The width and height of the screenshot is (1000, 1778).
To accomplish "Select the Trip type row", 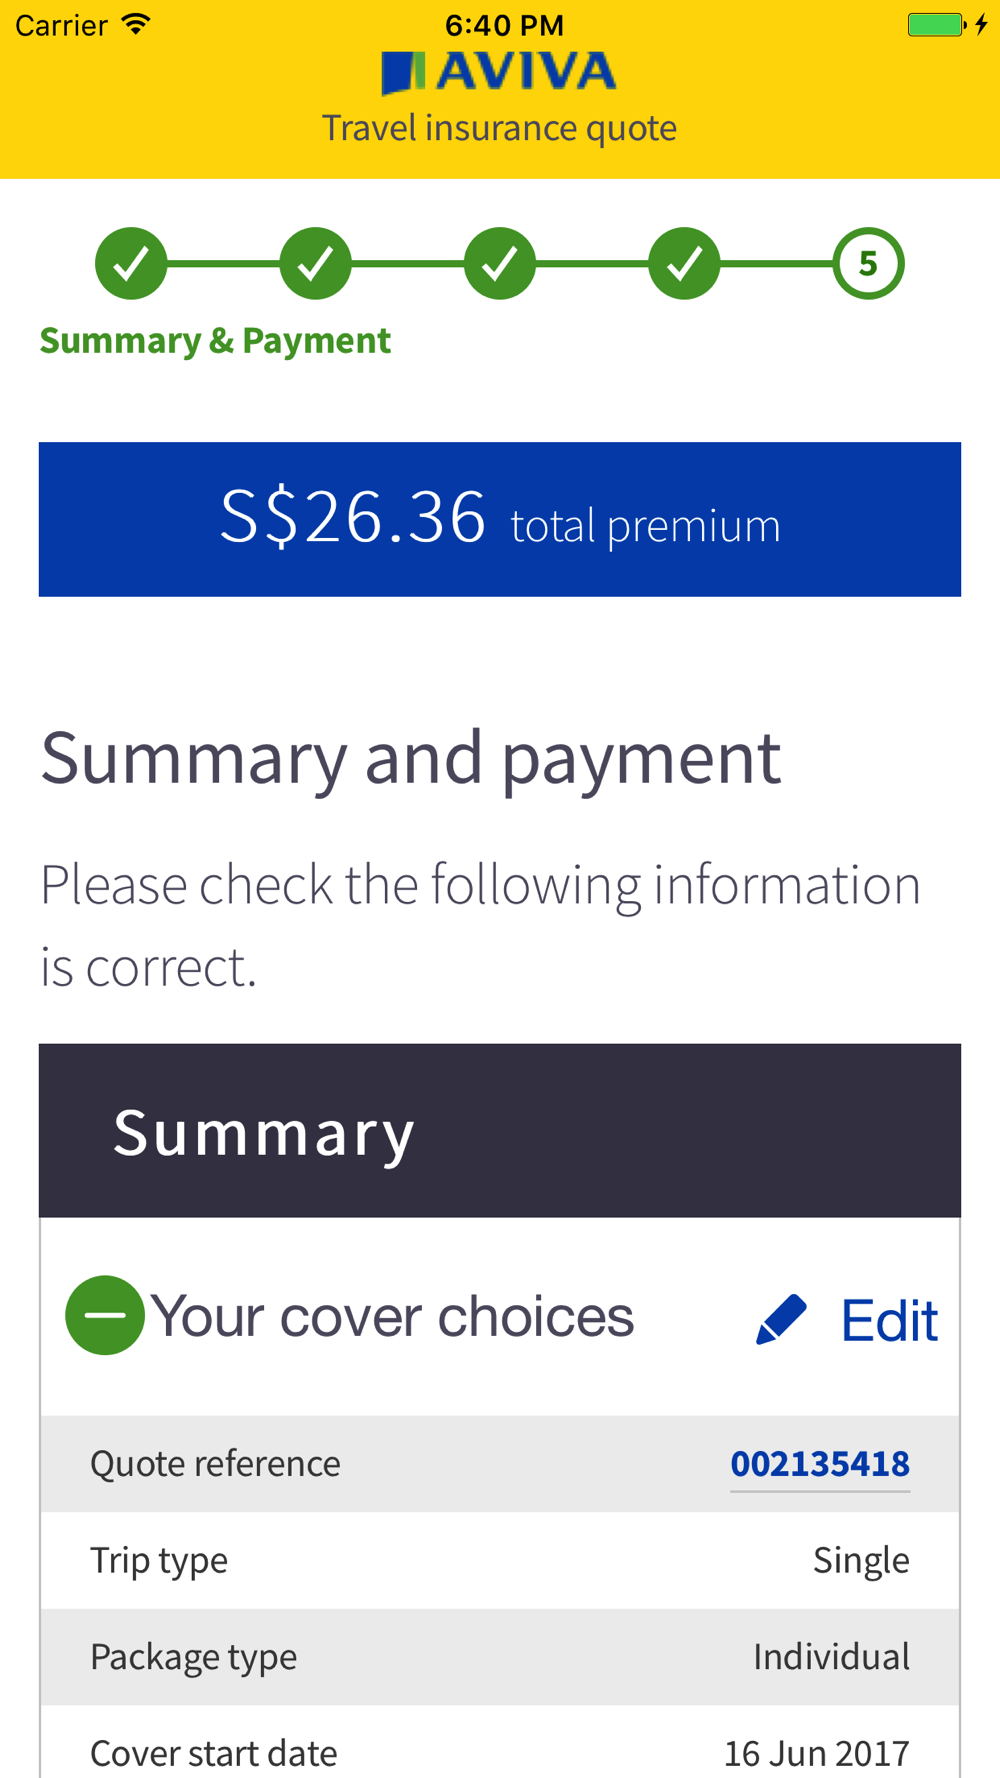I will point(500,1560).
